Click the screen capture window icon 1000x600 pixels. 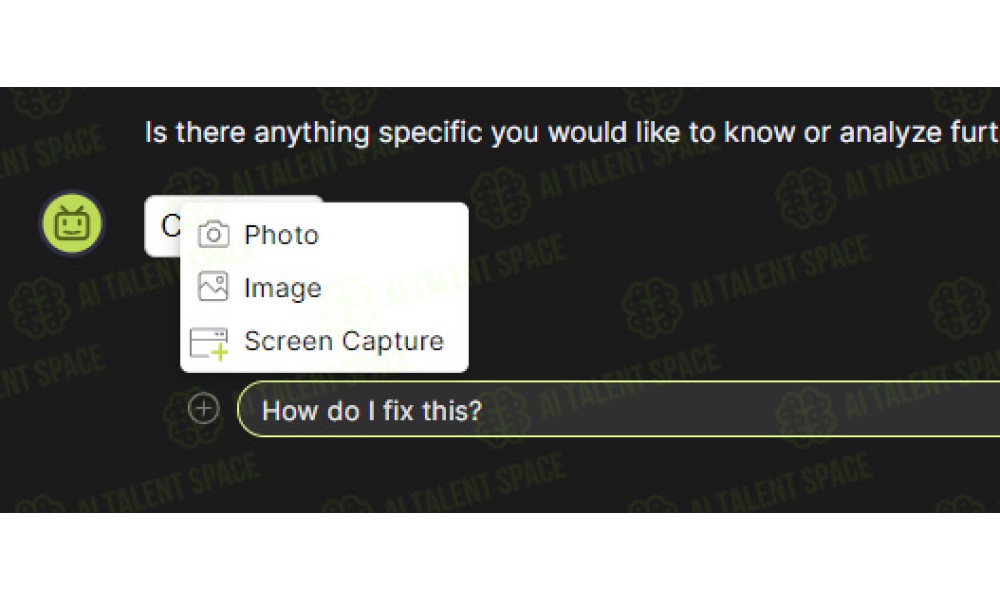coord(209,343)
